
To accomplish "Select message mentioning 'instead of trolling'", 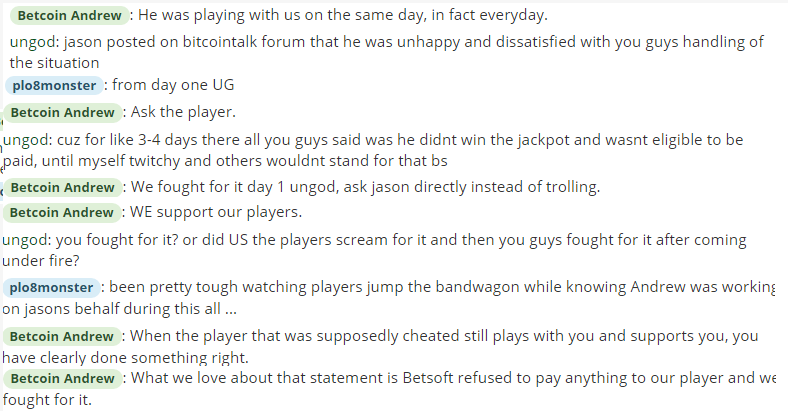I will (x=365, y=187).
